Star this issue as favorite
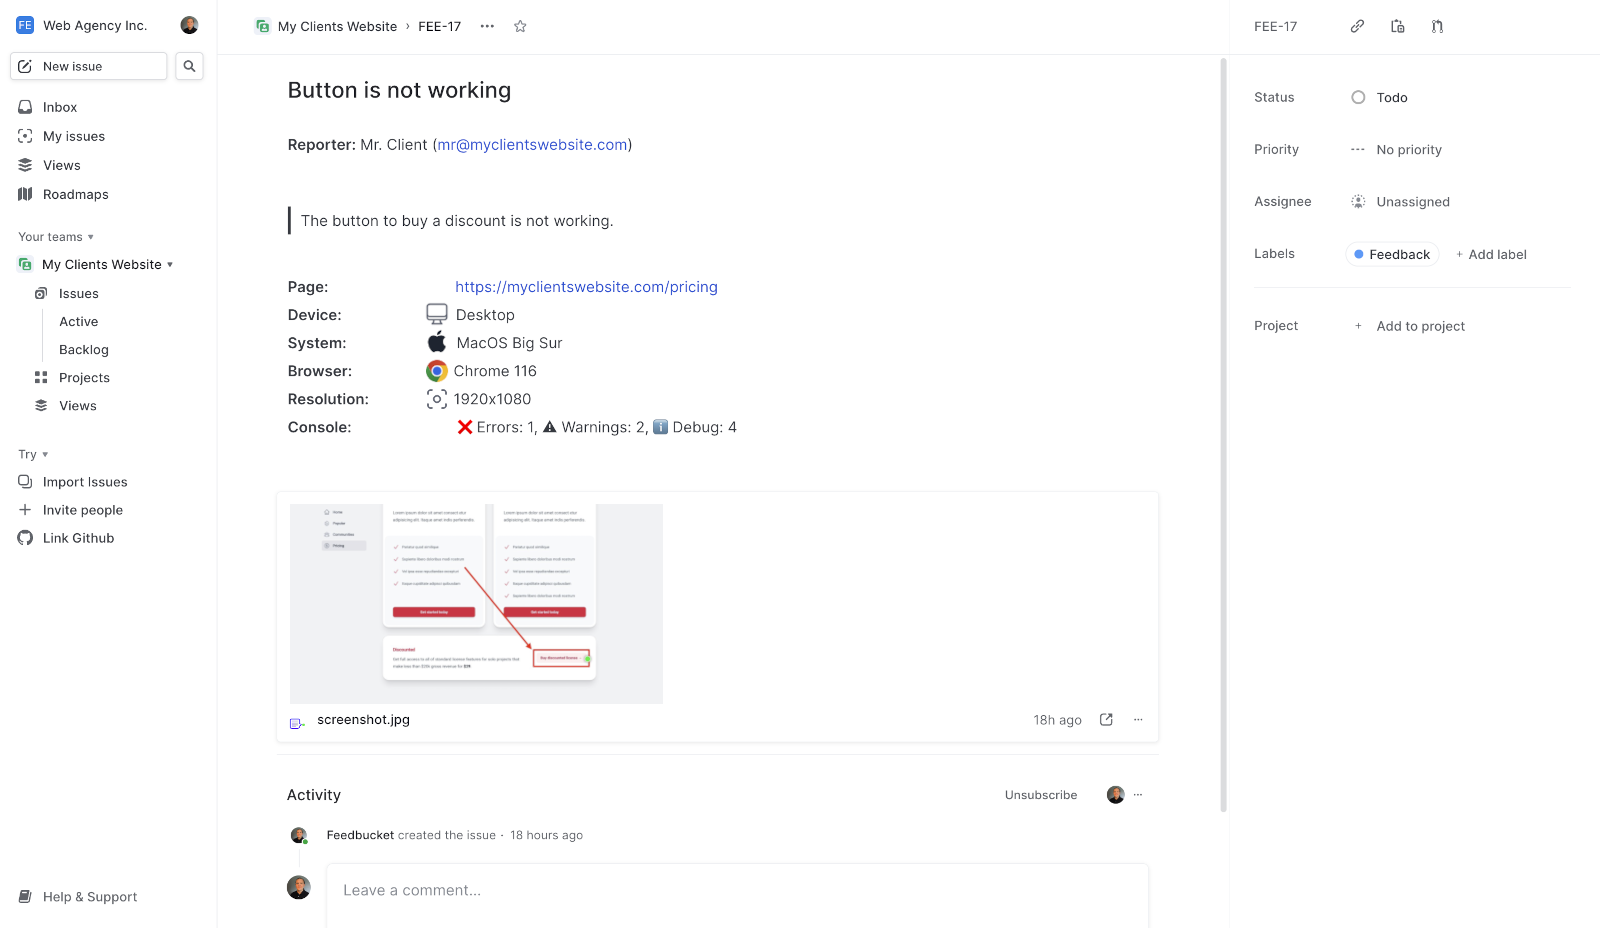The image size is (1600, 928). 520,26
